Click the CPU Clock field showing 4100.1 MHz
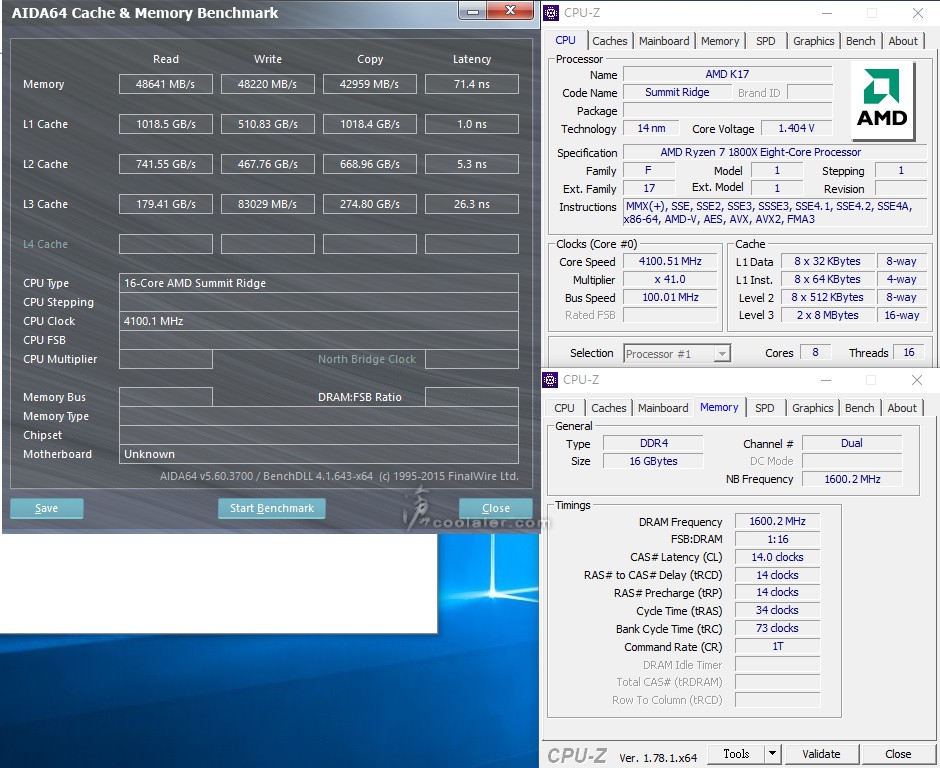 click(319, 321)
